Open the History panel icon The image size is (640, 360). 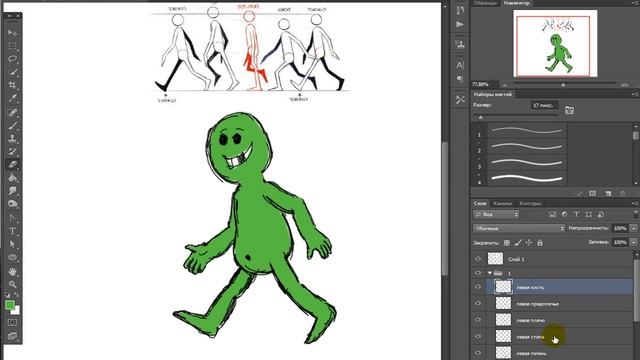[x=460, y=10]
